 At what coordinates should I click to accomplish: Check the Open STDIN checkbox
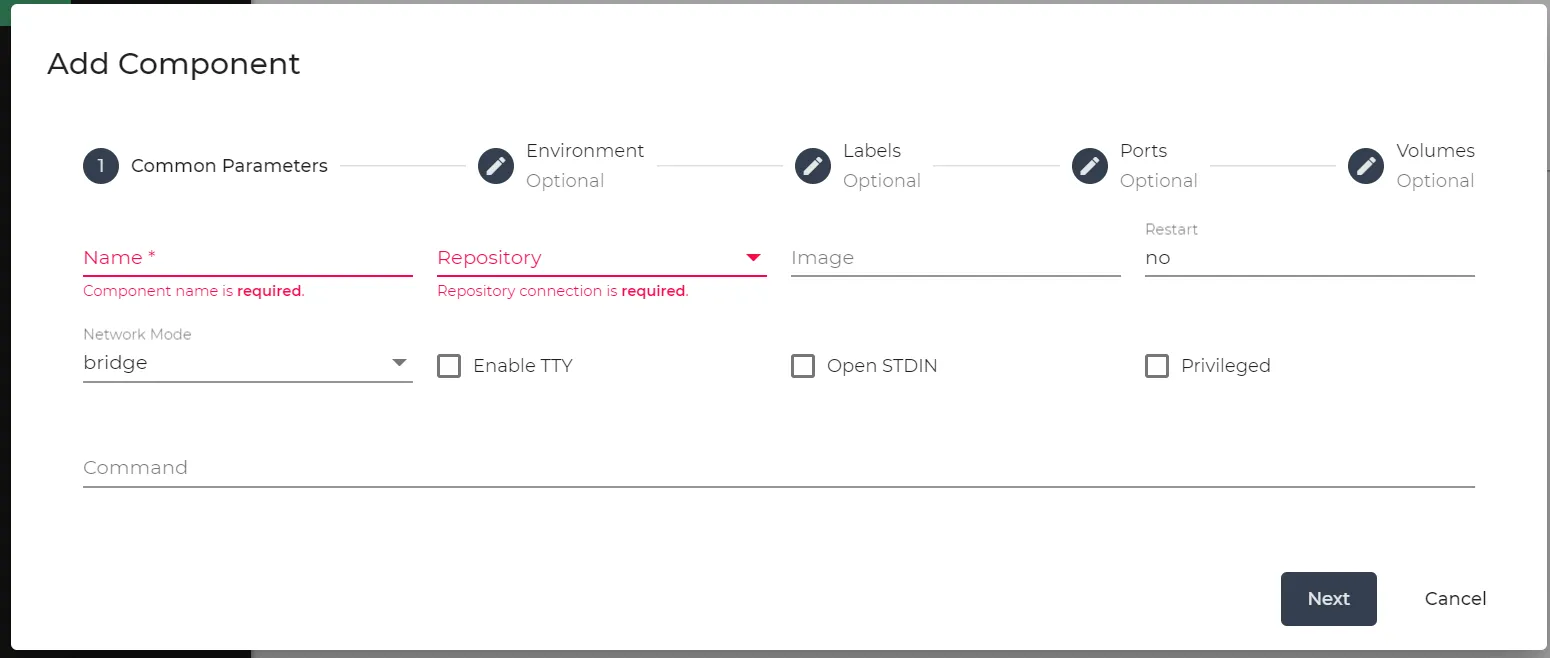click(x=803, y=366)
